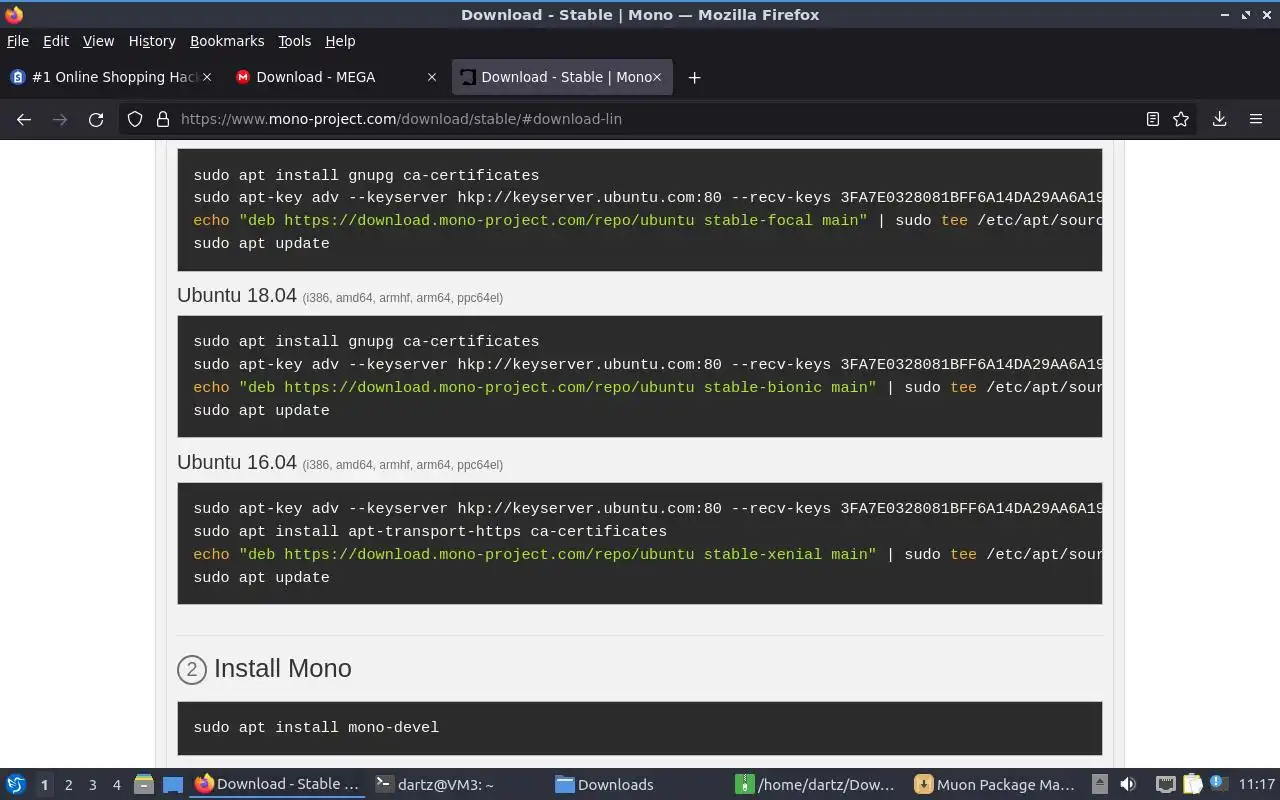Viewport: 1280px width, 800px height.
Task: Click the update notifier tray icon
Action: [1217, 784]
